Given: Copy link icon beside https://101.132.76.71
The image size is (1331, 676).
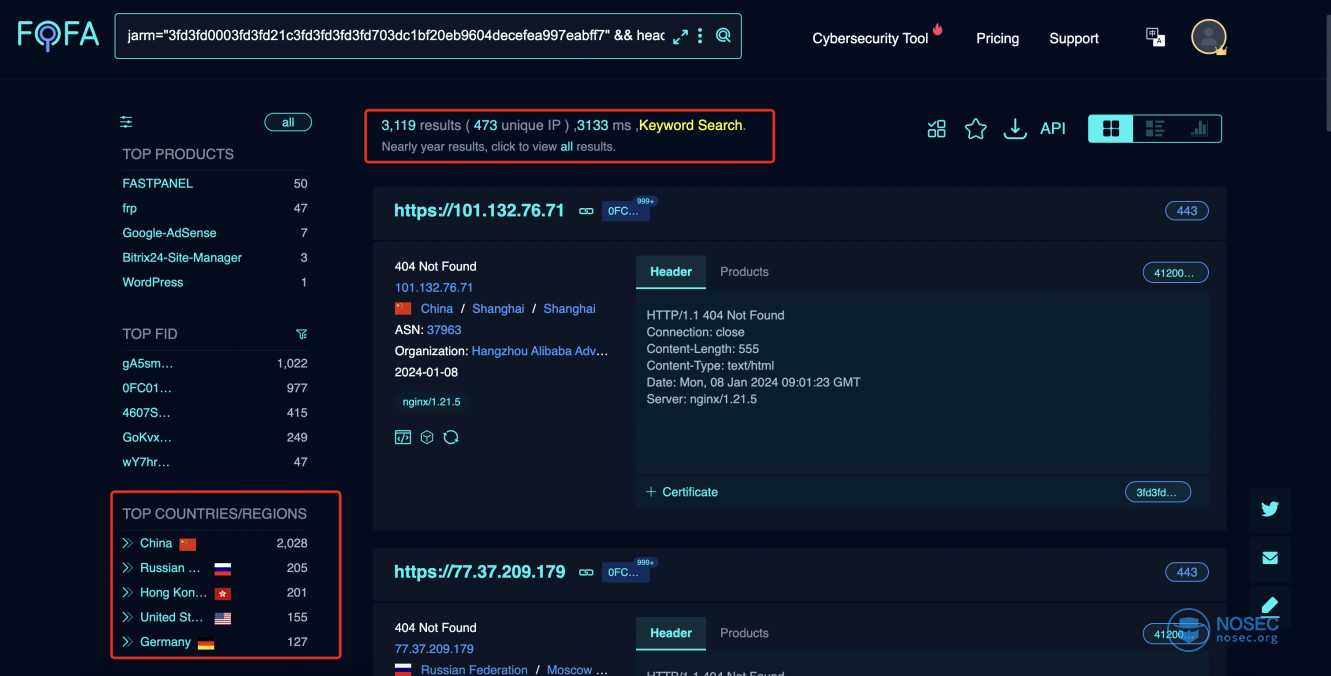Looking at the screenshot, I should [x=586, y=211].
